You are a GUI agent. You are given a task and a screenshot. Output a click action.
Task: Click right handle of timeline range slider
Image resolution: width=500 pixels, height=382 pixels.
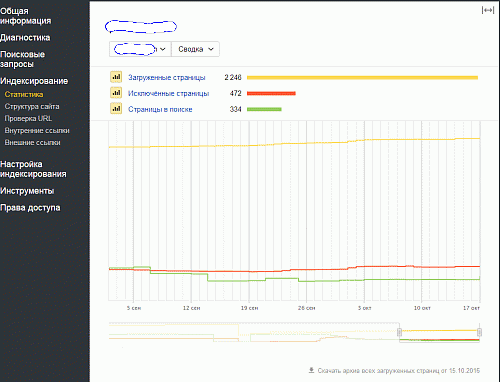tap(479, 332)
